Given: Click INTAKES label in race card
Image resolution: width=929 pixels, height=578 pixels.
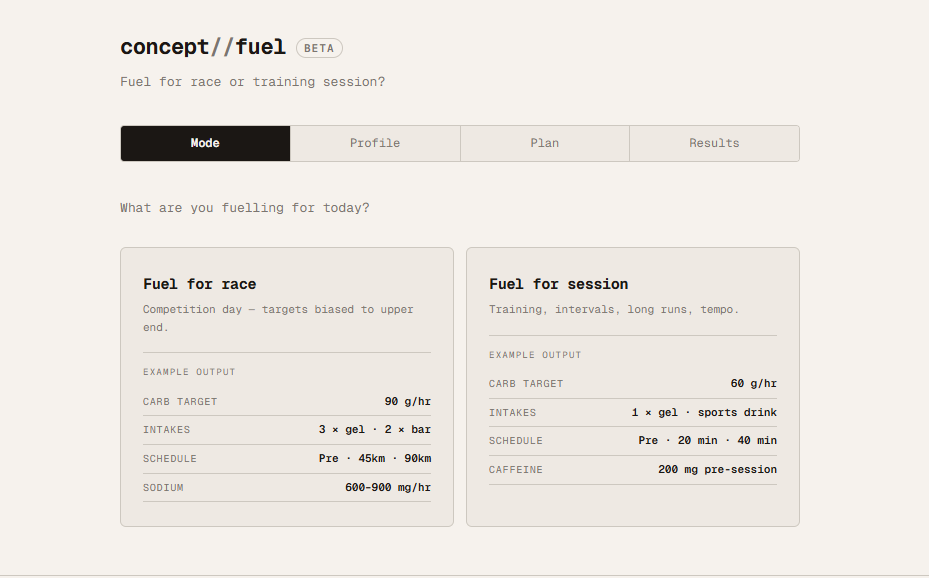Looking at the screenshot, I should (x=166, y=430).
